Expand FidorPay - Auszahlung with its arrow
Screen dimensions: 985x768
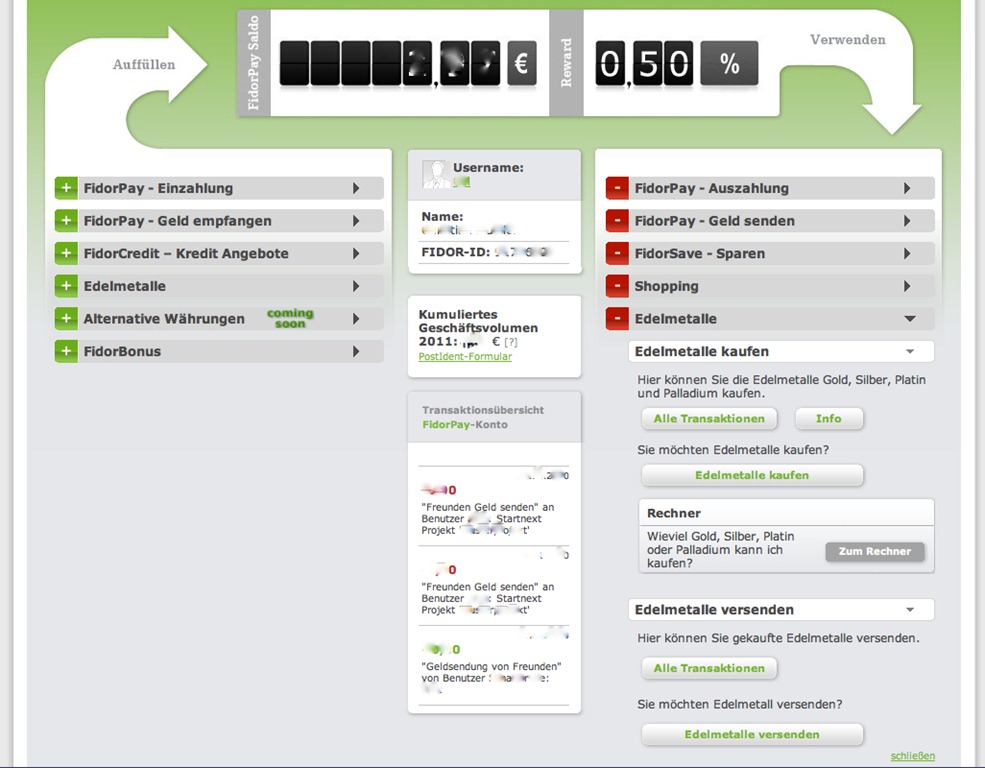tap(907, 188)
